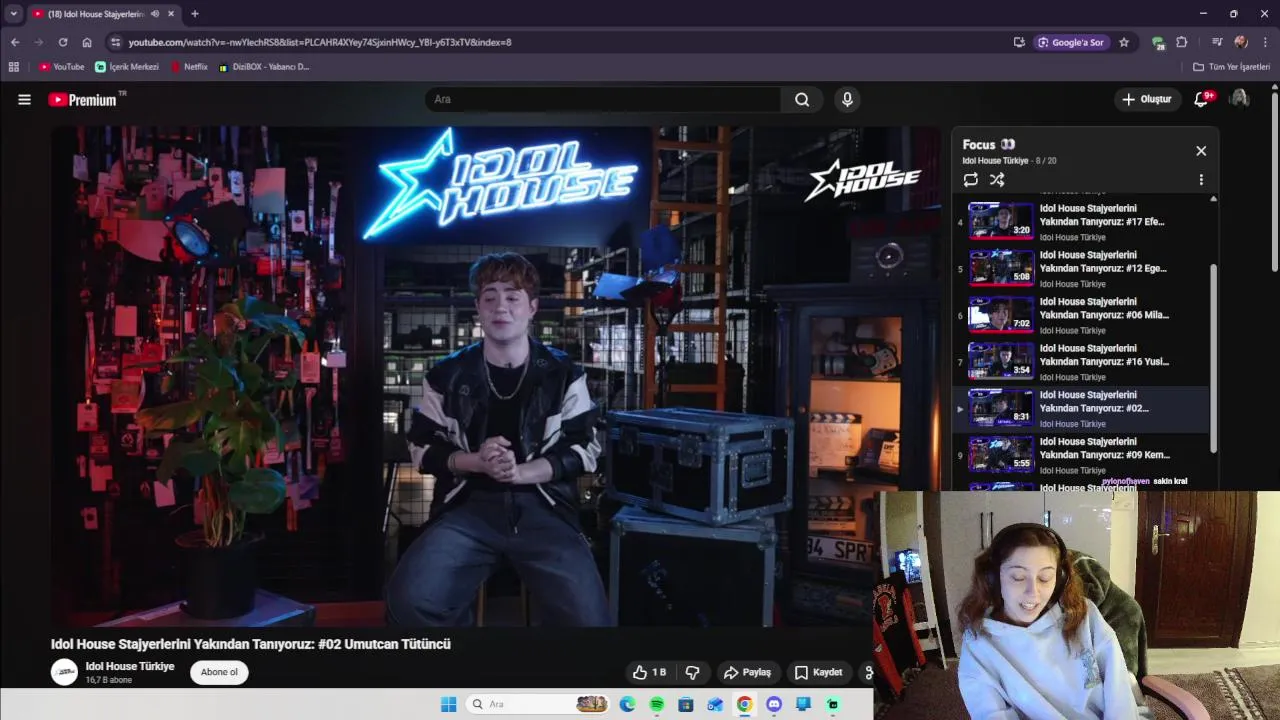Open the tab search dropdown arrow
Viewport: 1280px width, 720px height.
click(13, 14)
